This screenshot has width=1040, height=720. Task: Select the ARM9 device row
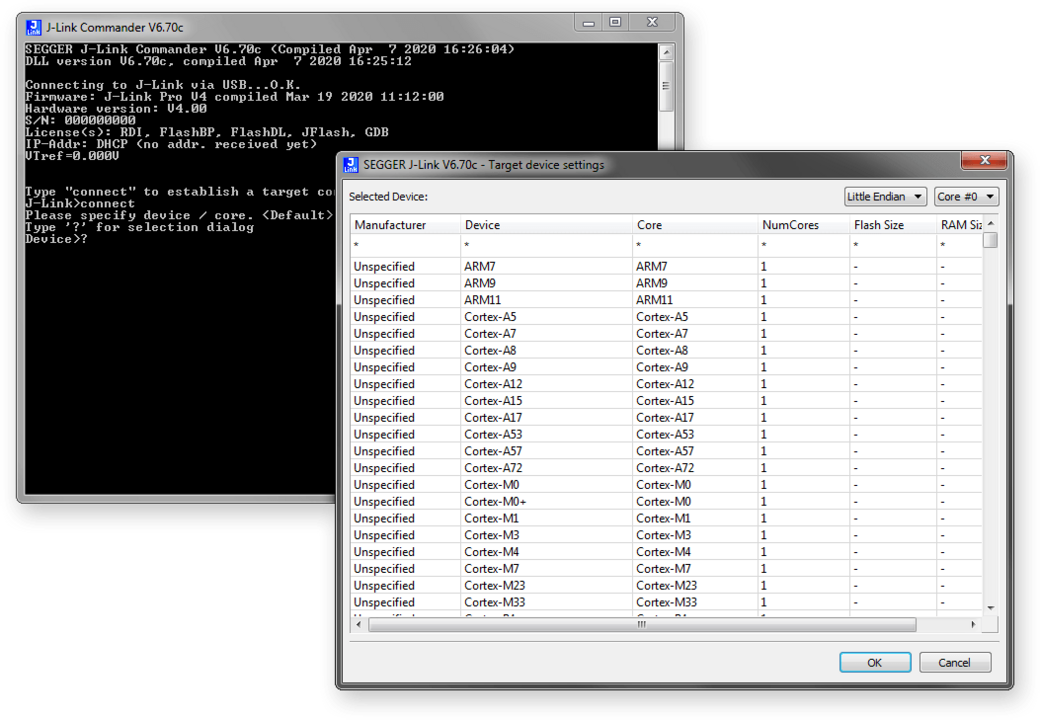(666, 283)
